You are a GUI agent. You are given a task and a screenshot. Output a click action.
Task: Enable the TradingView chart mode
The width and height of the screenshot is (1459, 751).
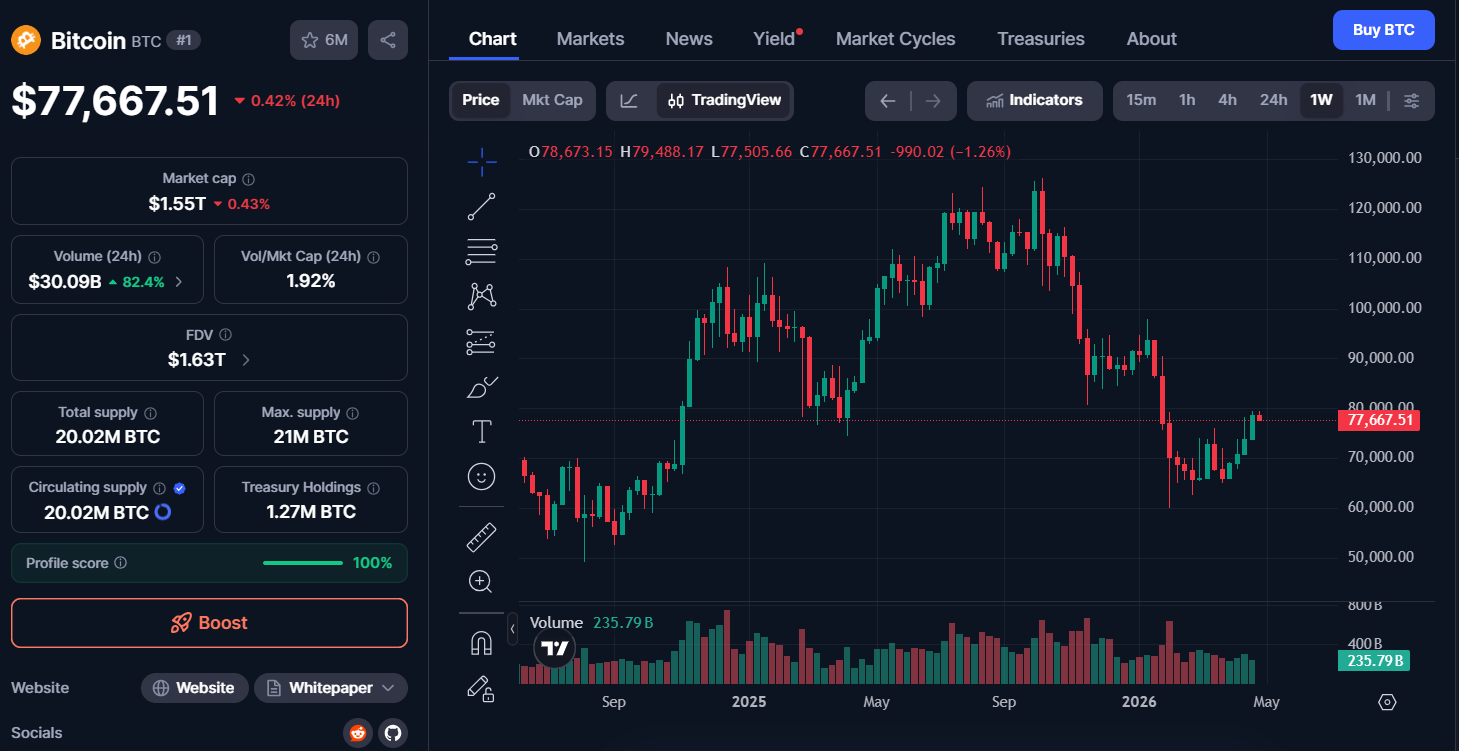[724, 101]
